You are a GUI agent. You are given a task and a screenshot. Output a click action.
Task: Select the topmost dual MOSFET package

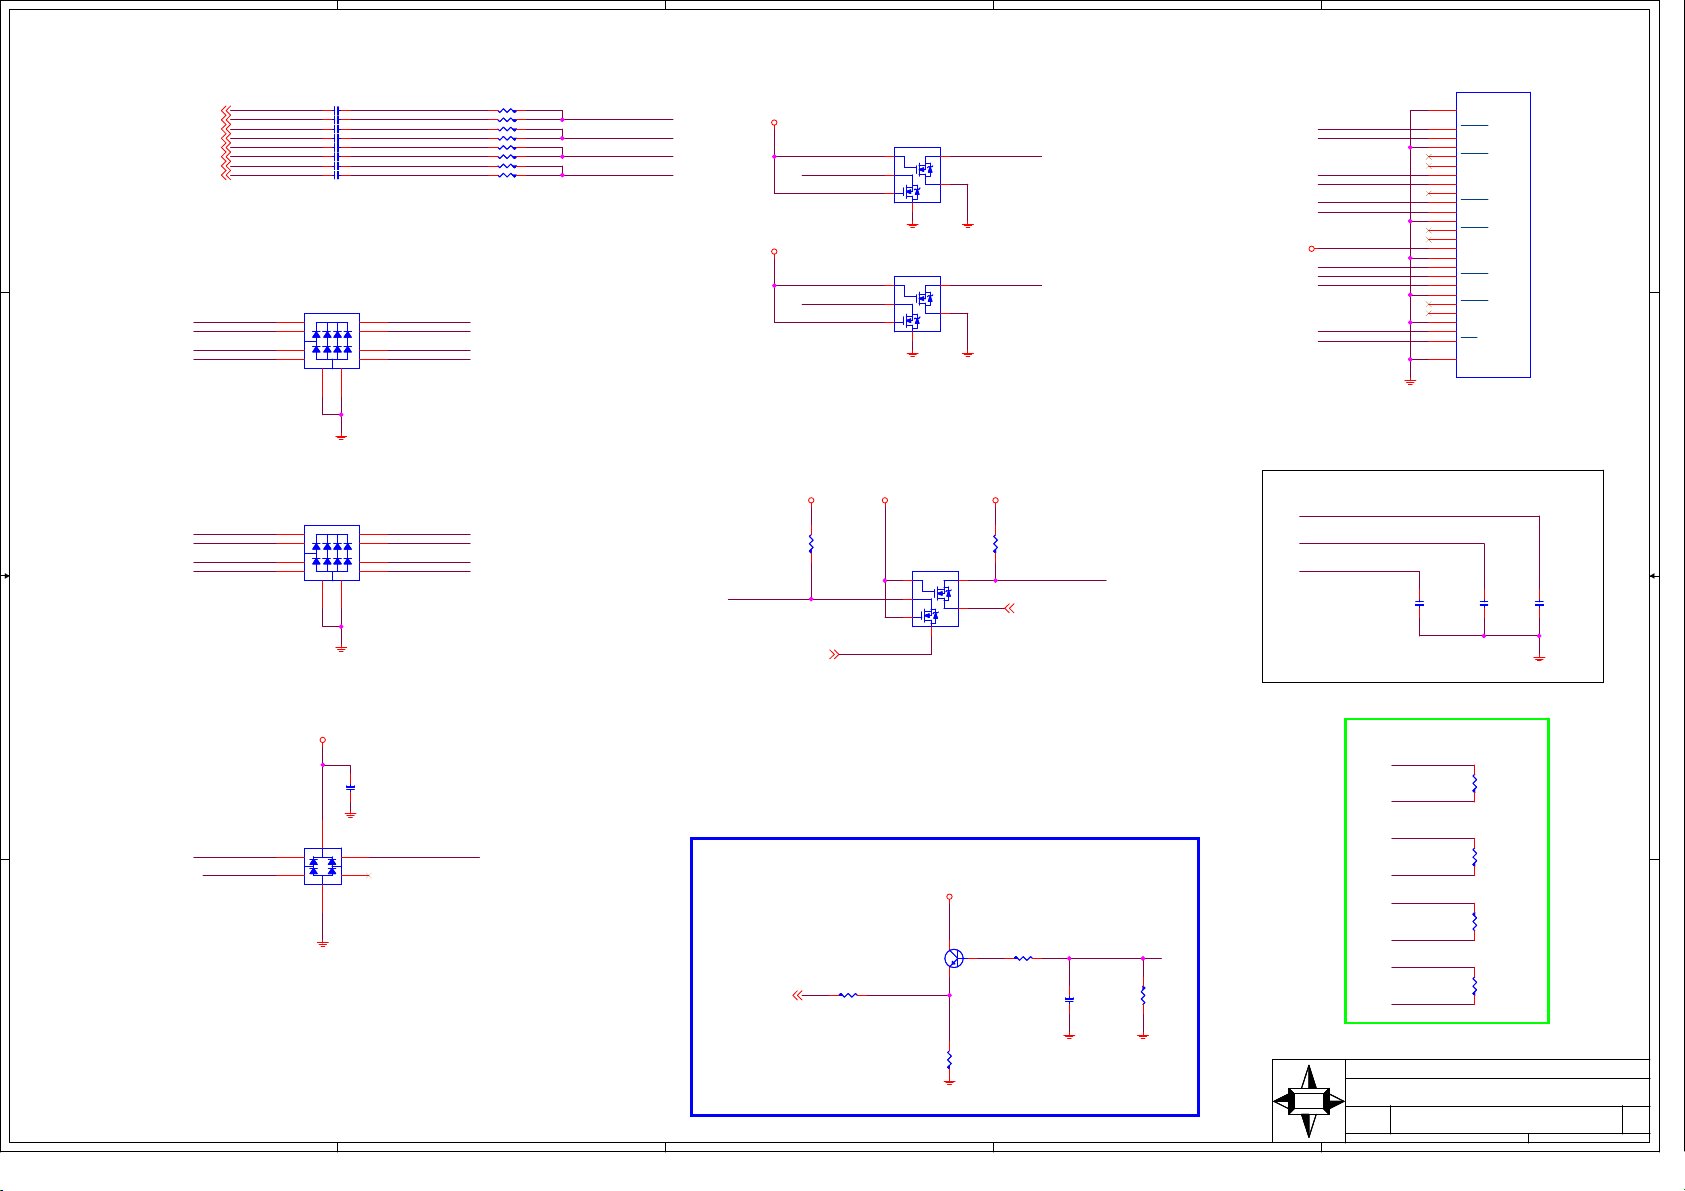[x=917, y=175]
